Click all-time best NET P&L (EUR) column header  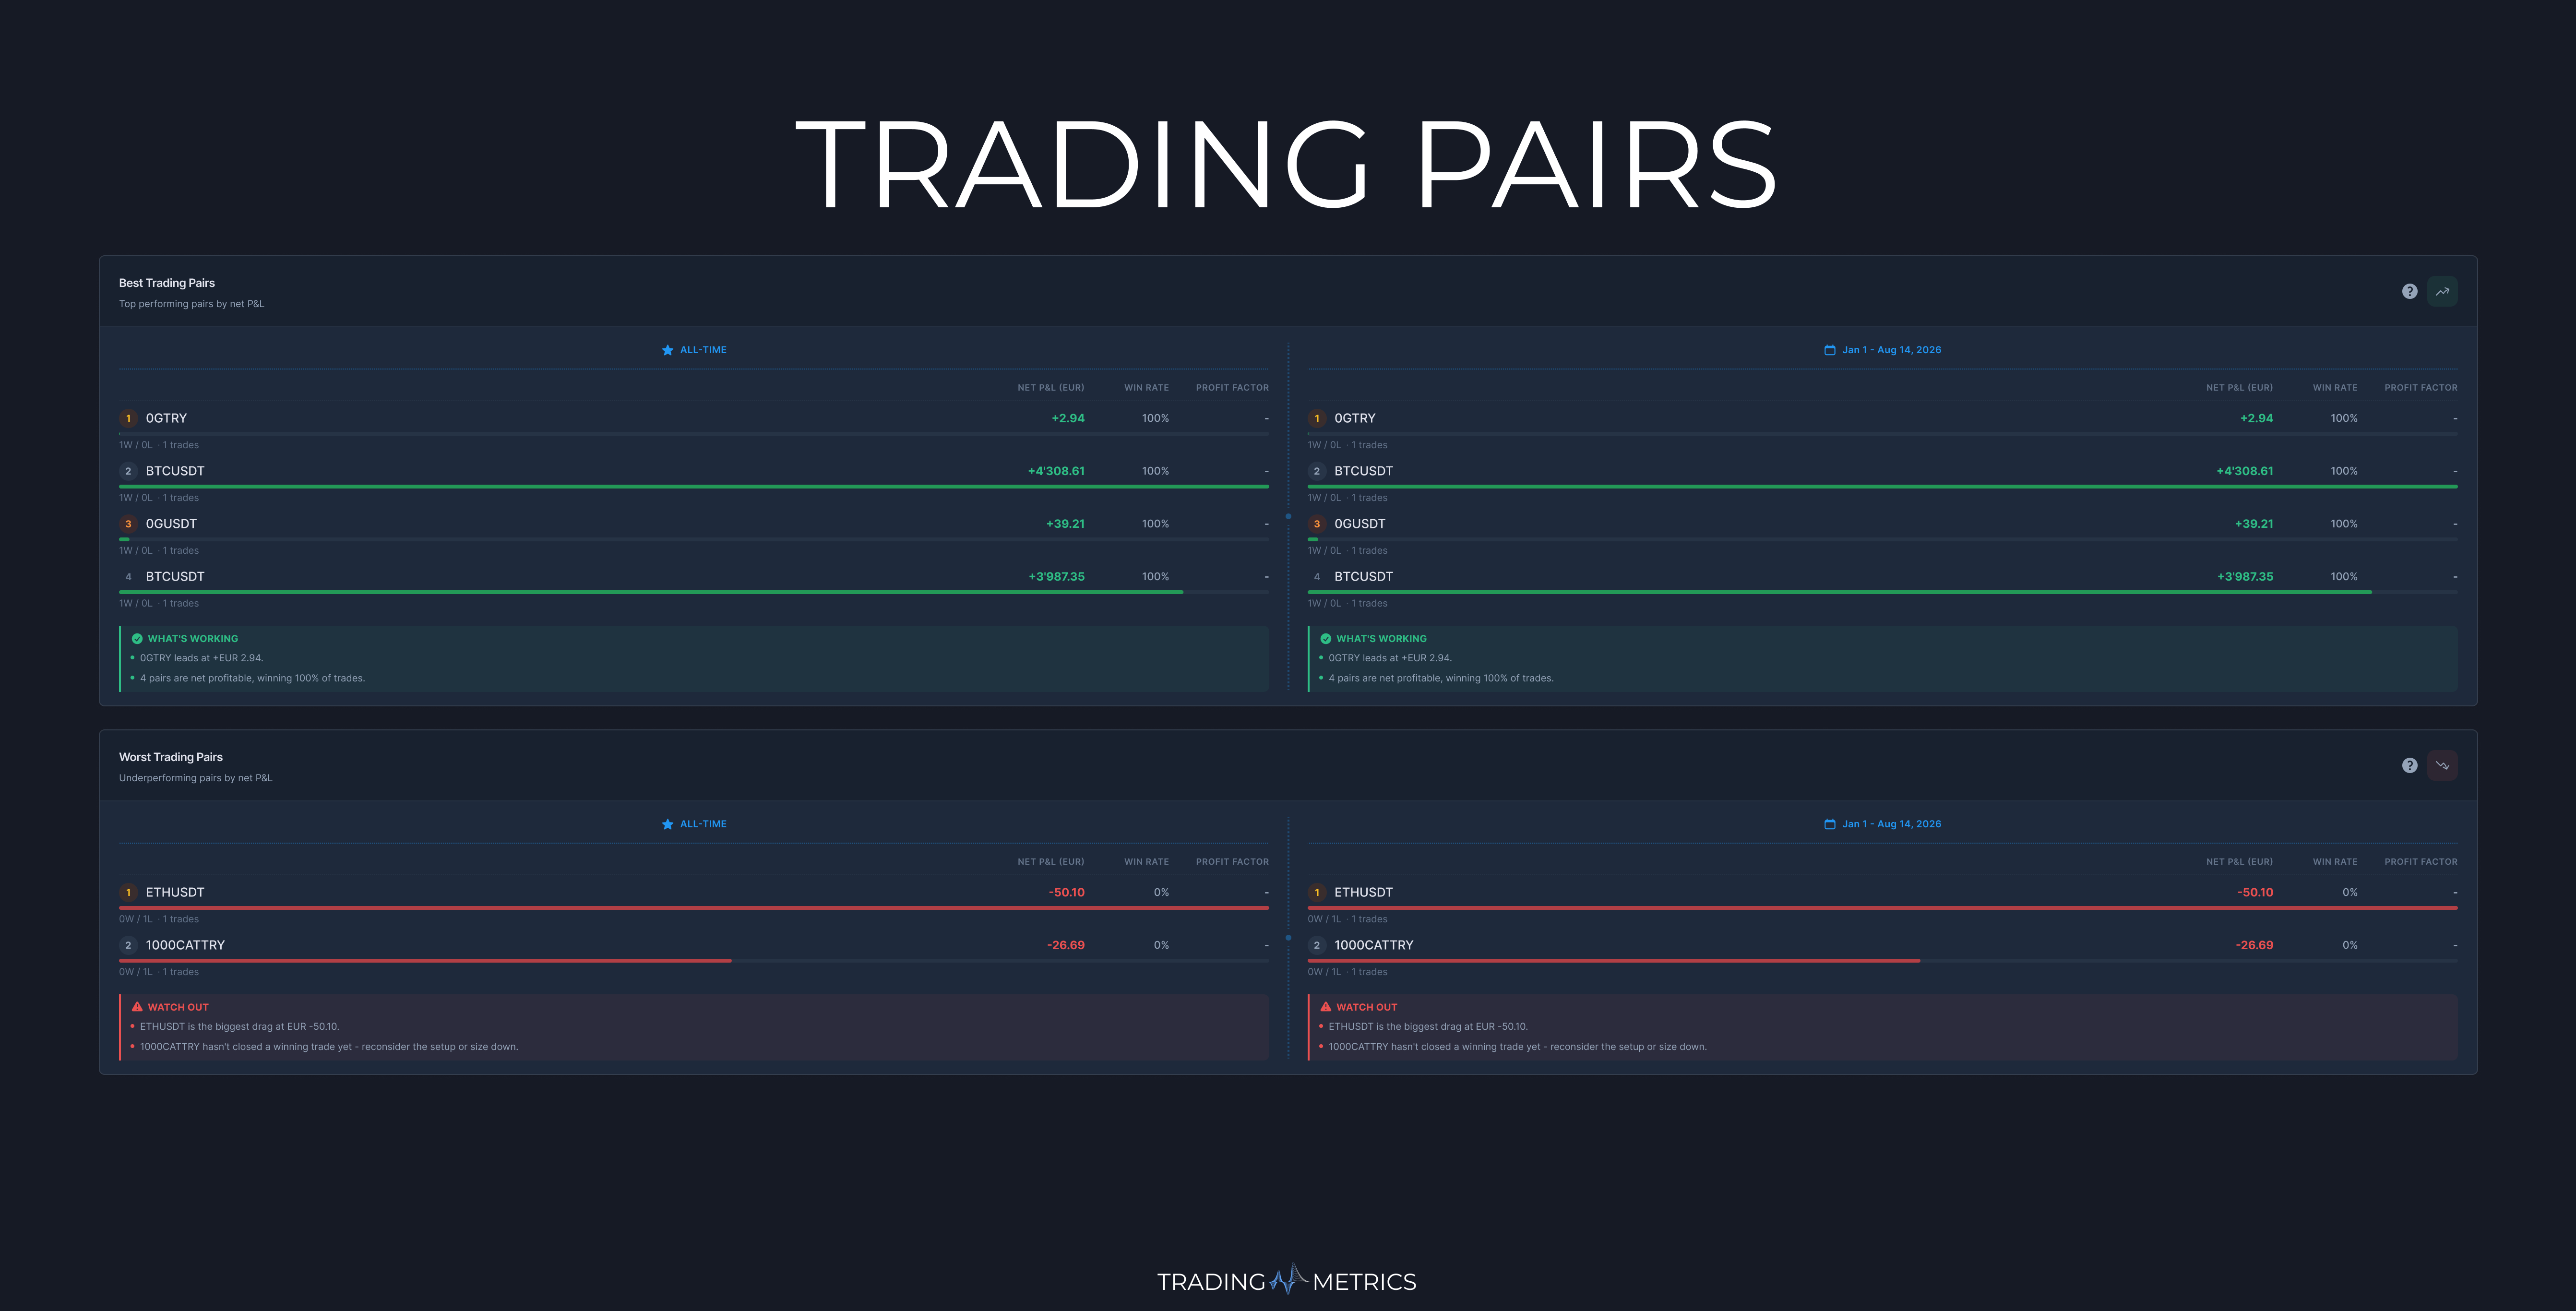pyautogui.click(x=1050, y=388)
